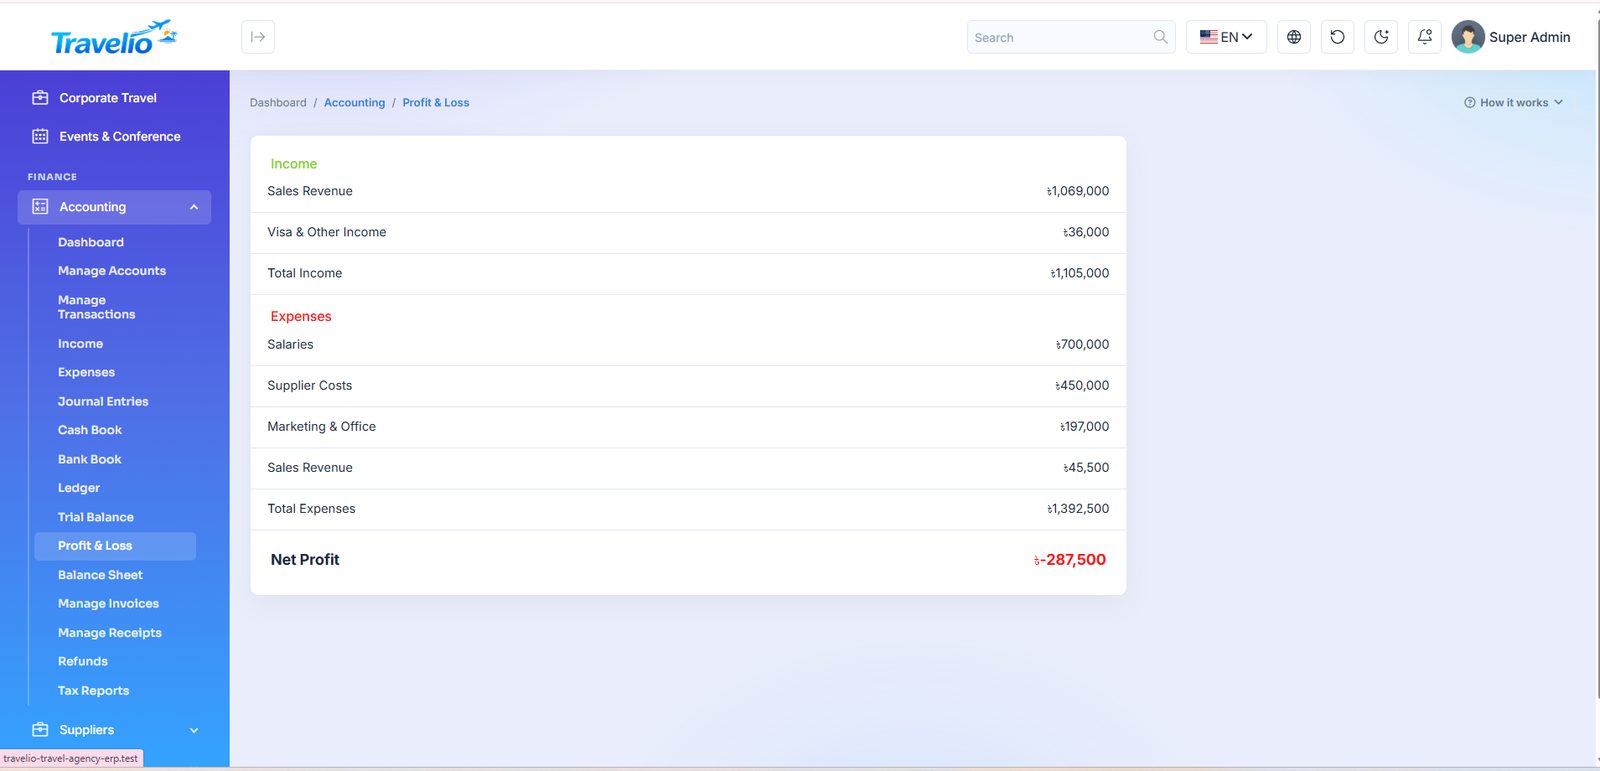1600x771 pixels.
Task: Expand the How it works section
Action: (1513, 103)
